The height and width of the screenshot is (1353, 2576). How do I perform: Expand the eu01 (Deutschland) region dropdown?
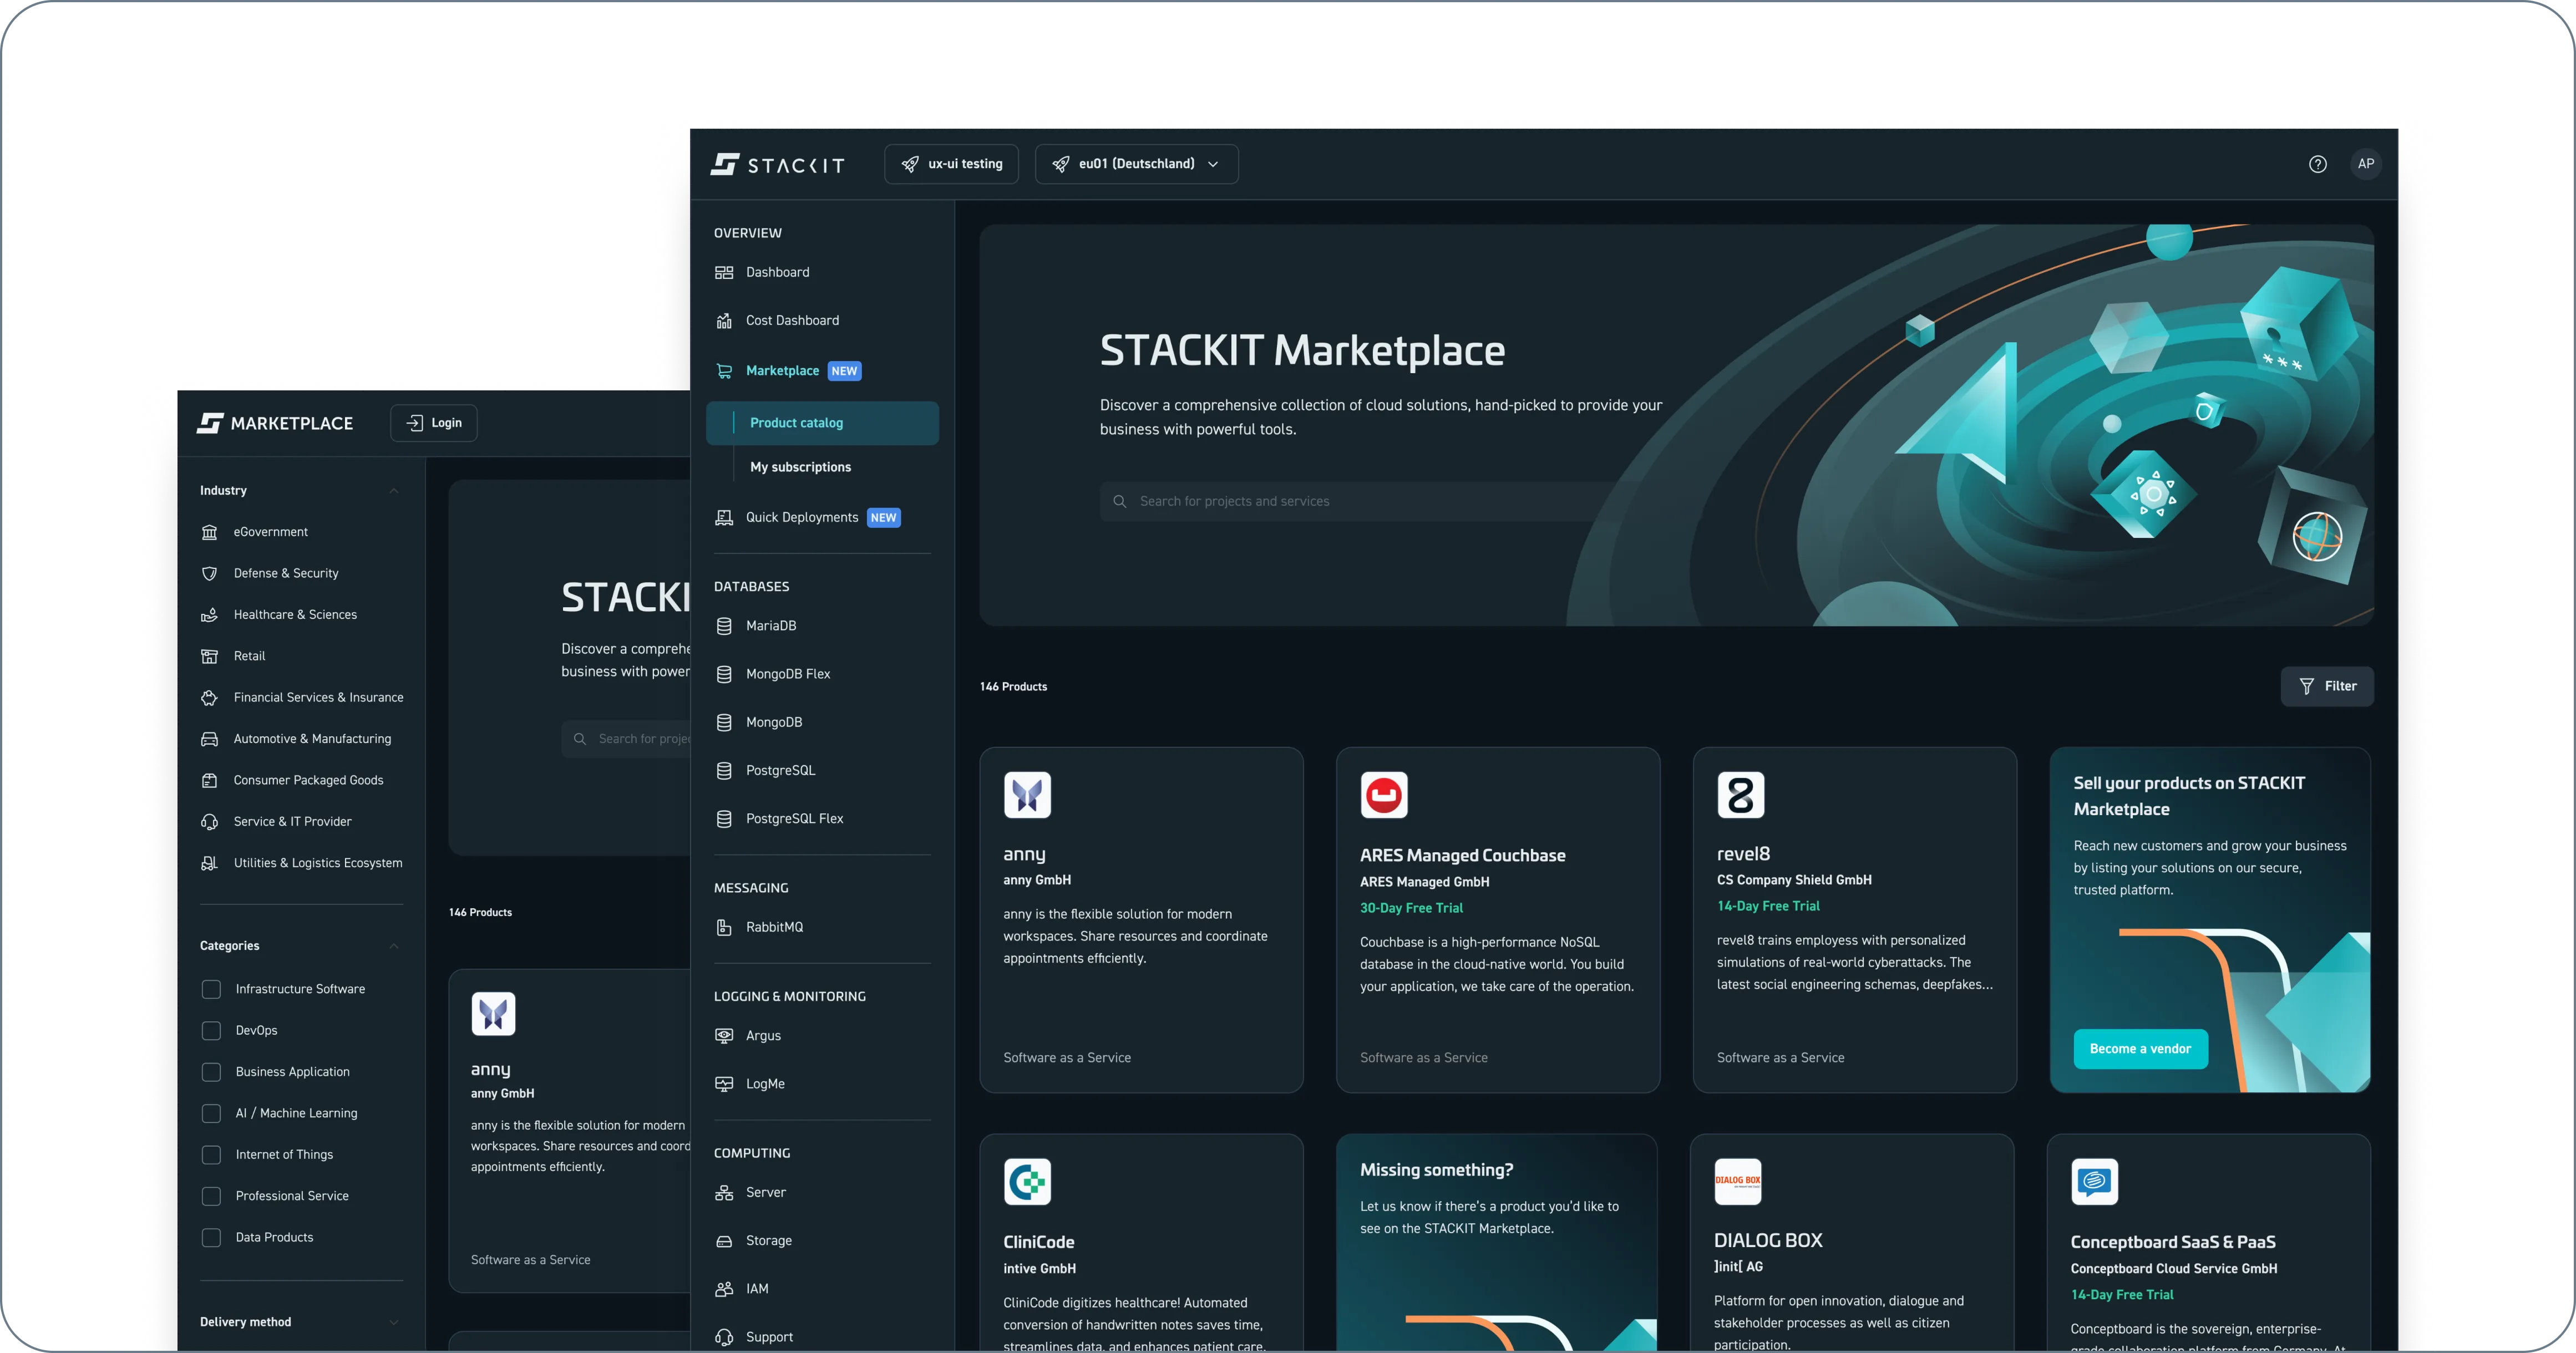coord(1137,163)
